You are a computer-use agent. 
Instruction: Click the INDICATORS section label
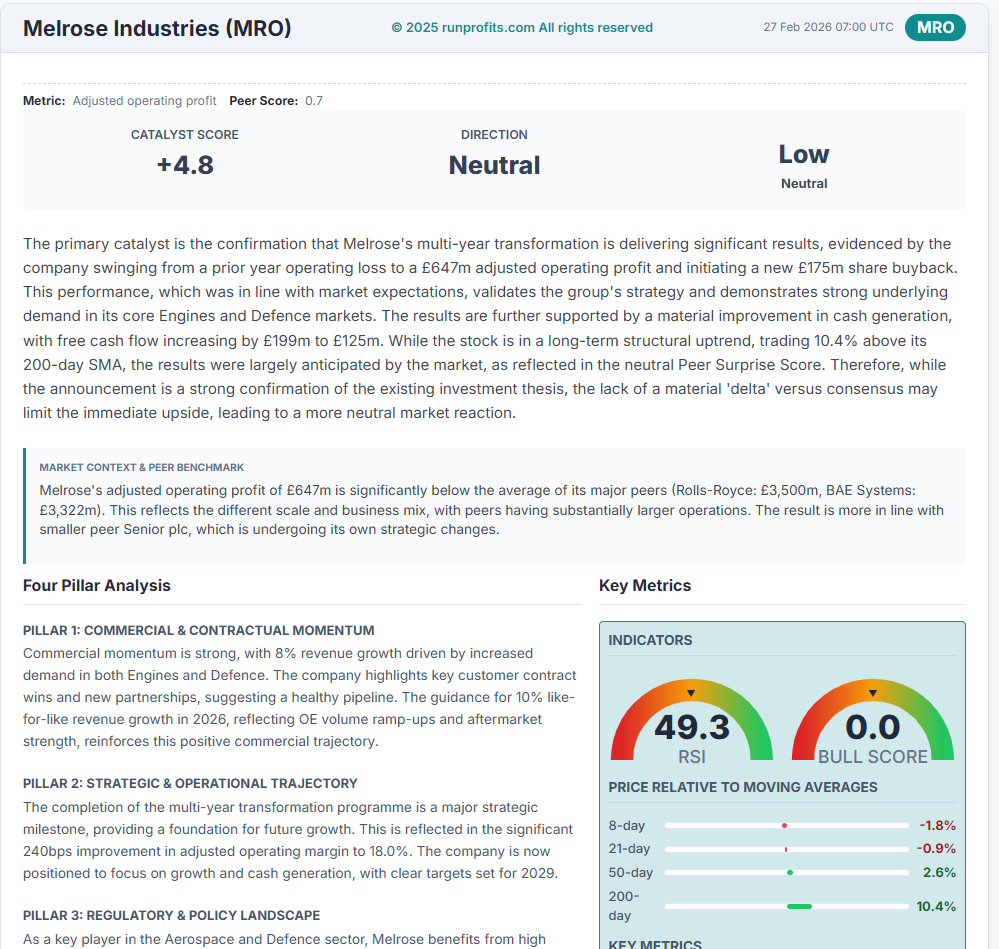coord(650,640)
